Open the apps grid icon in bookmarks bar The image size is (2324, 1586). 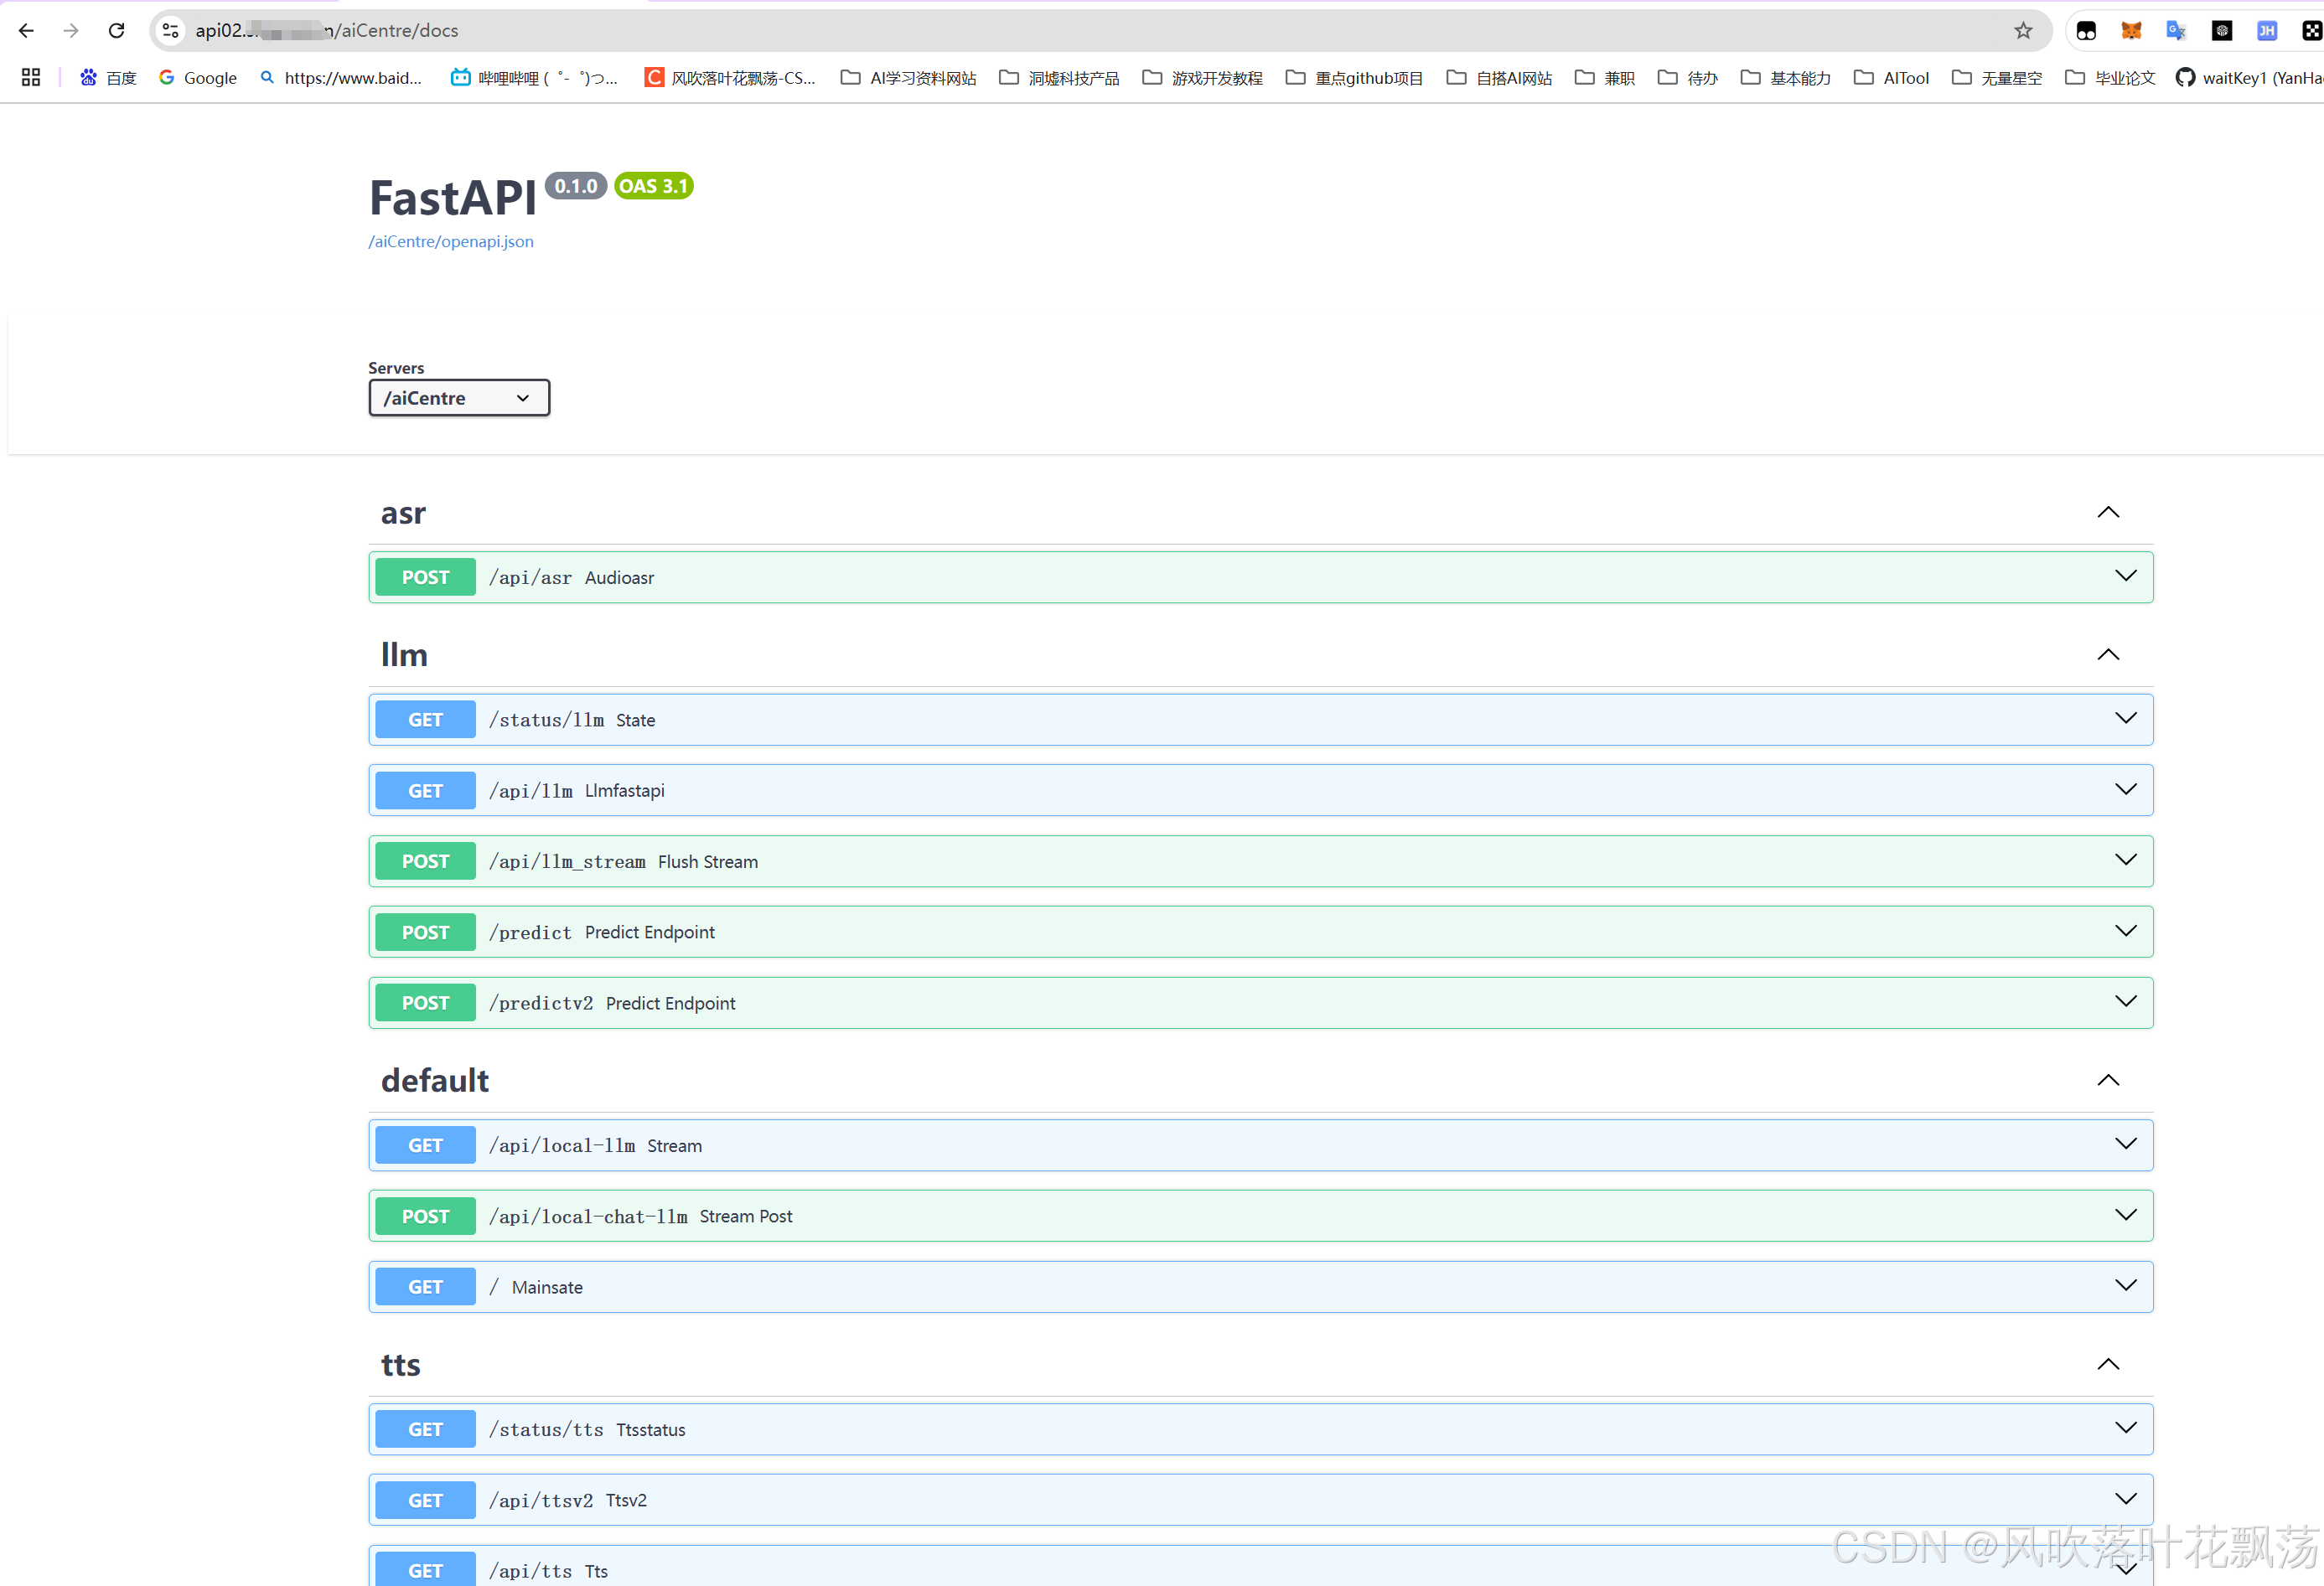(31, 77)
